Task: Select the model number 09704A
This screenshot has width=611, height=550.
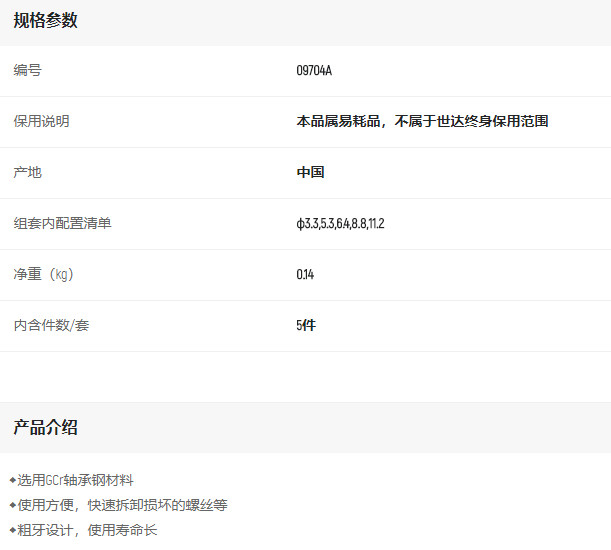Action: [x=314, y=71]
